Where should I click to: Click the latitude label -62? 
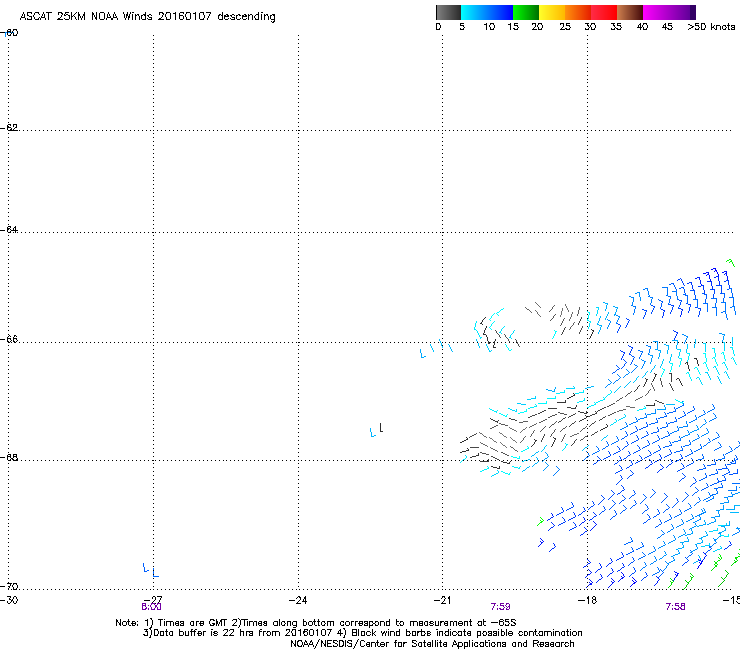coord(10,127)
